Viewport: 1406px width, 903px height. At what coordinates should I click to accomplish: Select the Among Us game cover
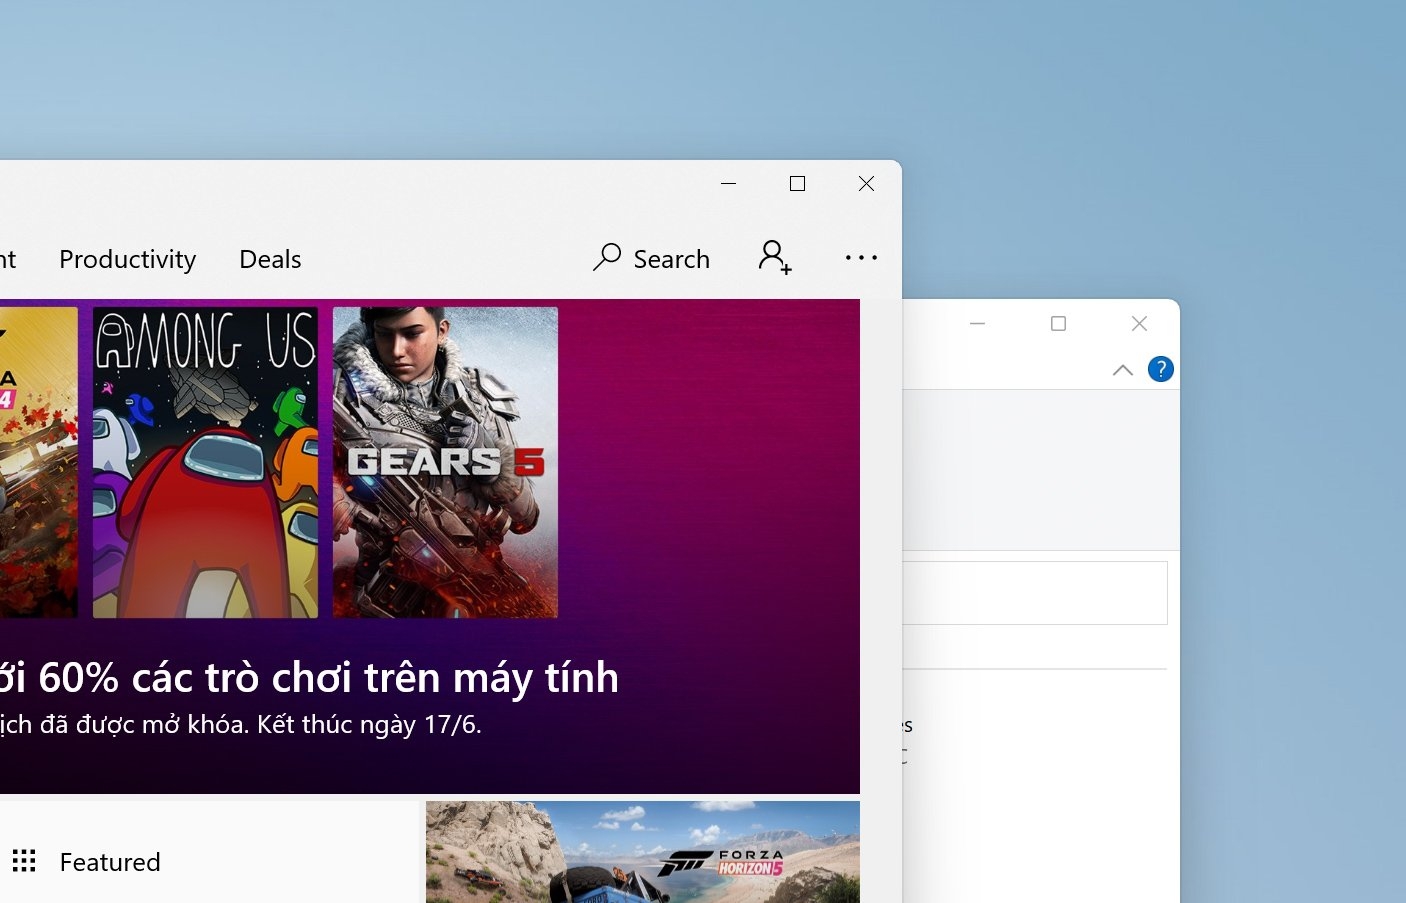pos(206,462)
